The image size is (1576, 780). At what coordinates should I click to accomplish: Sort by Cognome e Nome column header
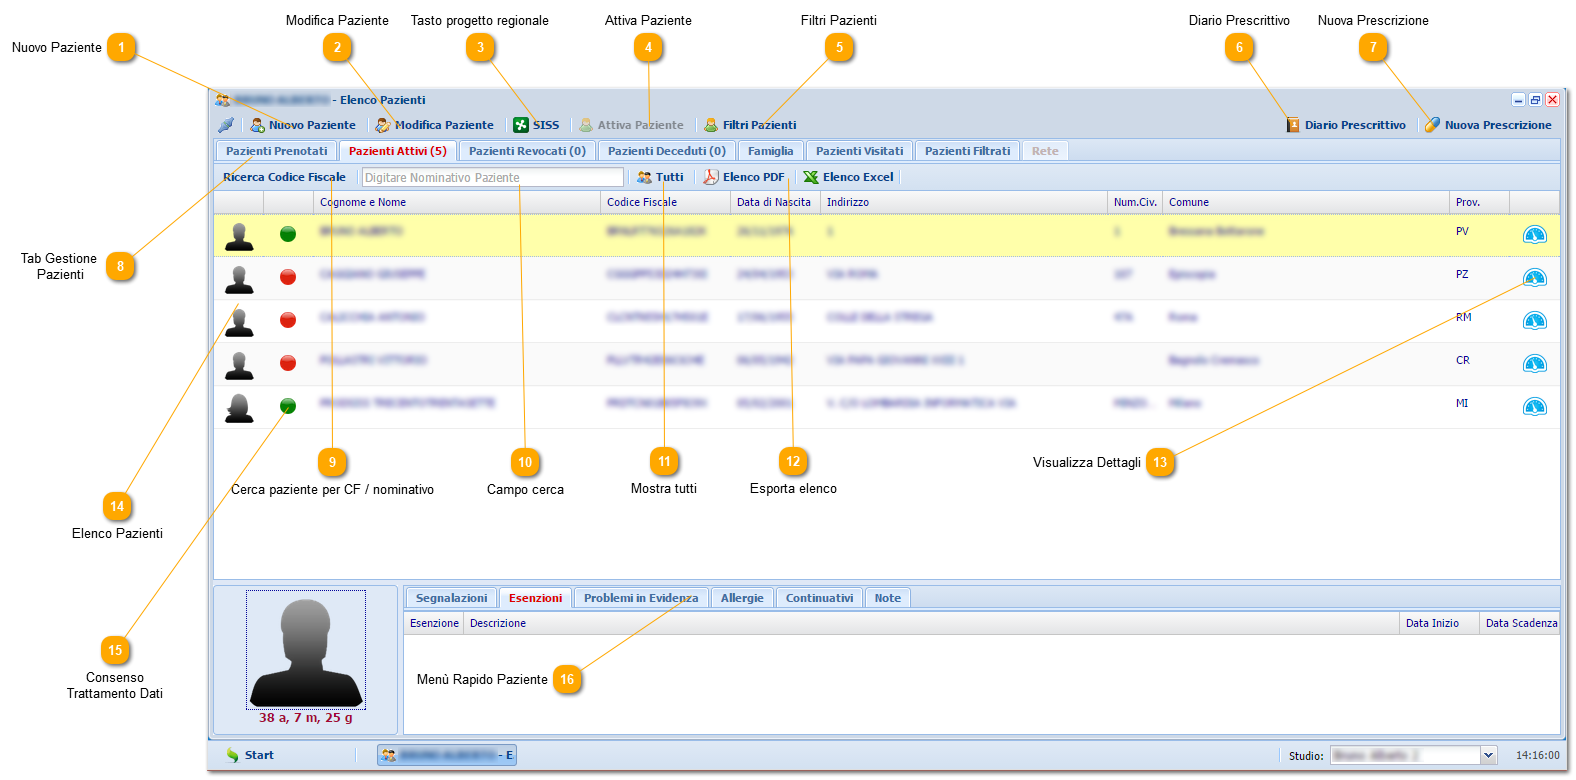(x=457, y=202)
